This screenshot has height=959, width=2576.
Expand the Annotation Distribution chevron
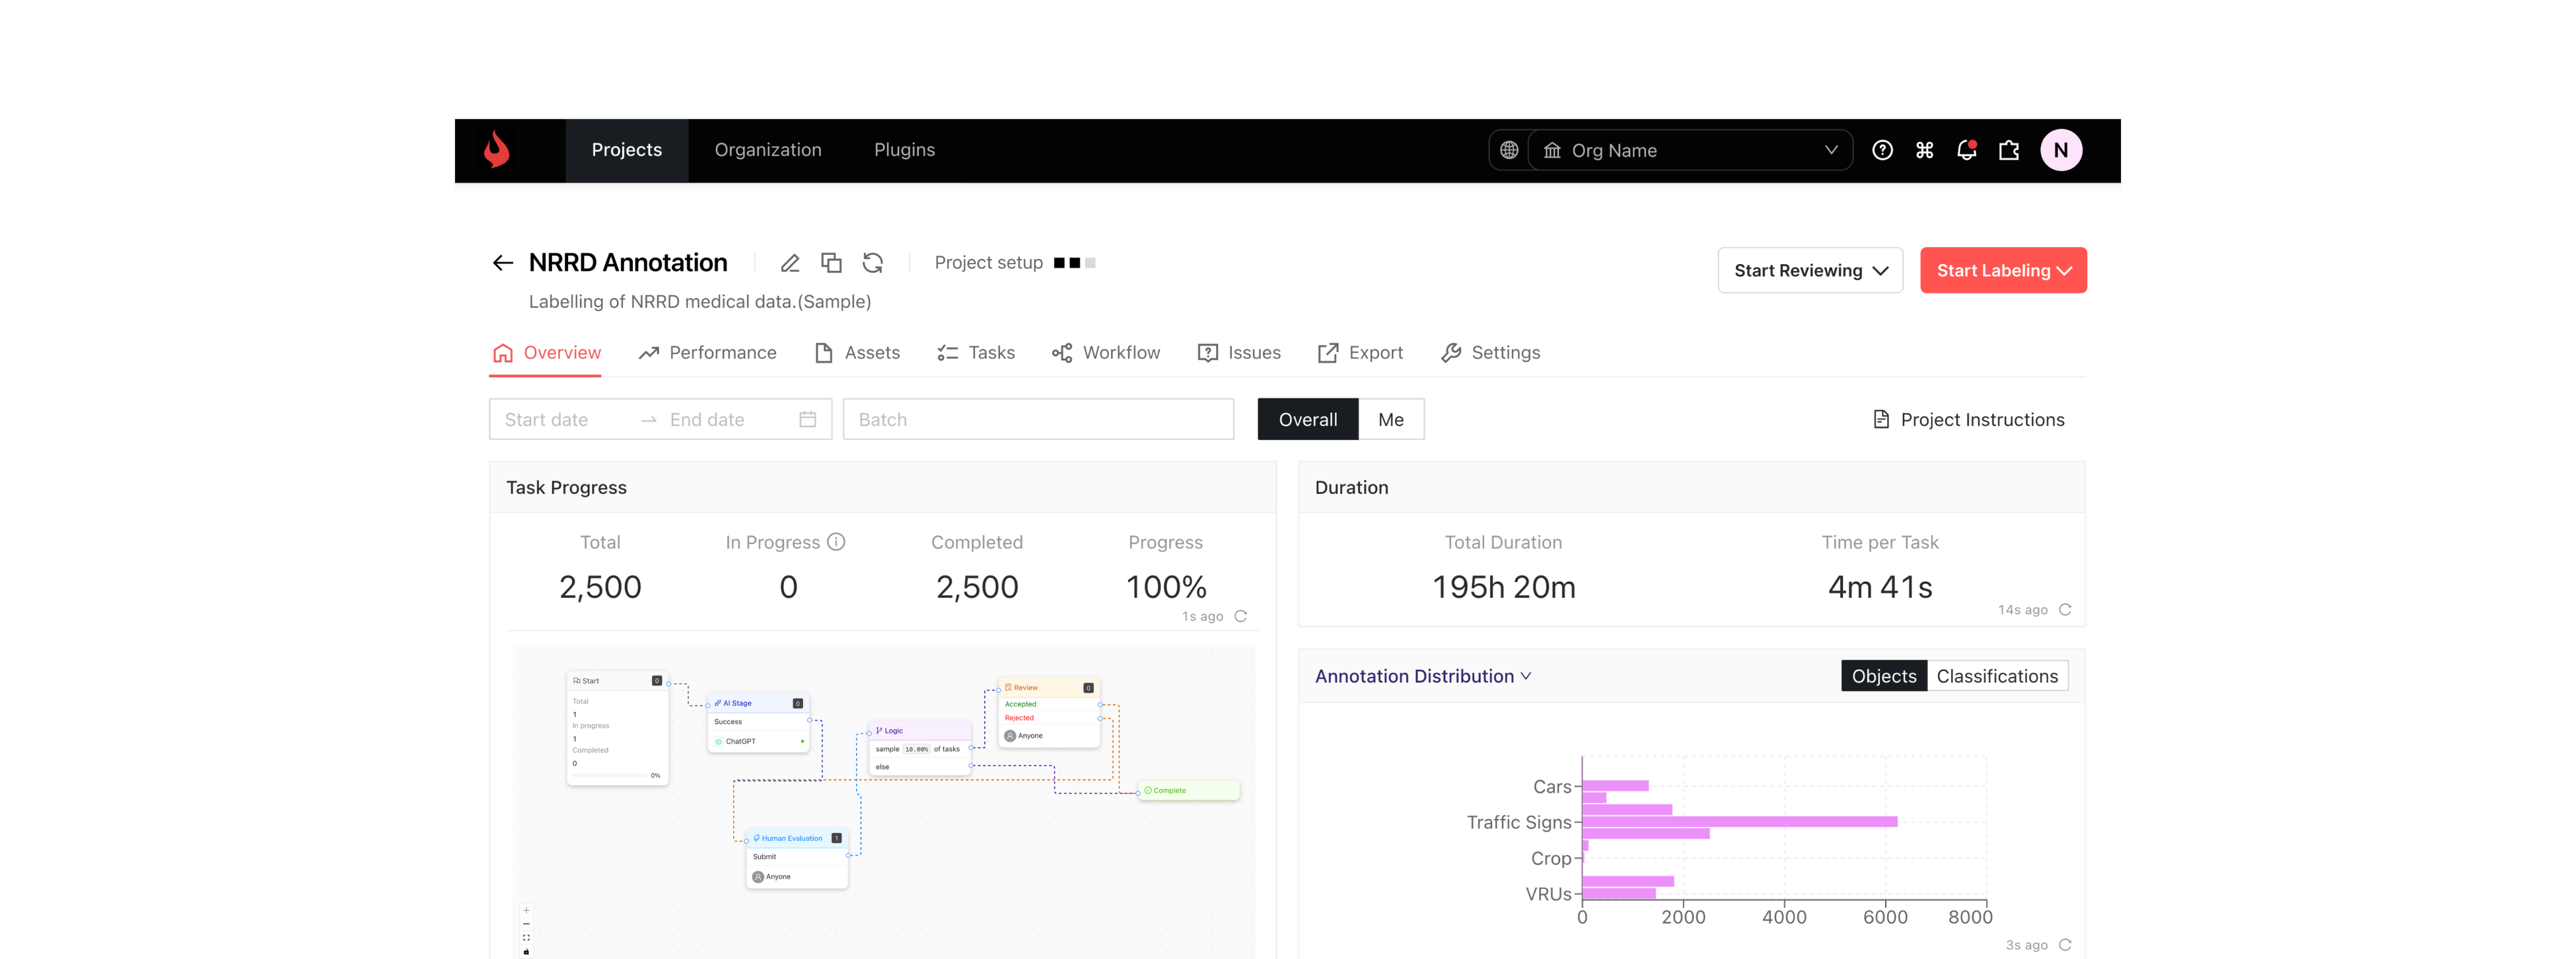coord(1526,676)
